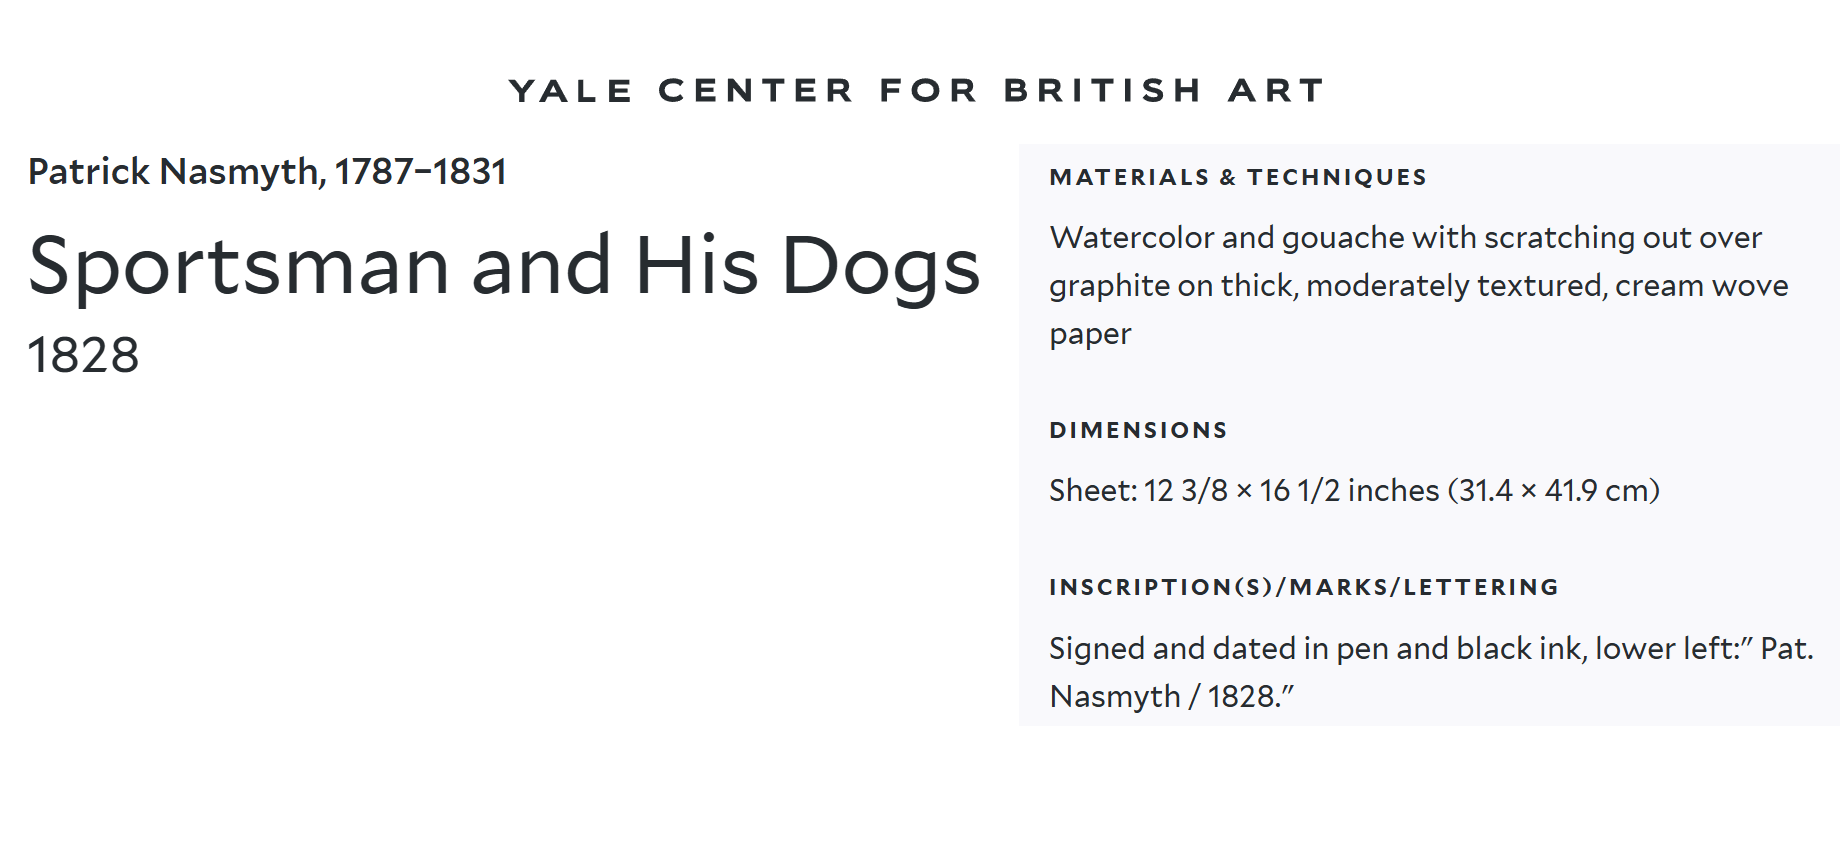
Task: Select the title Sportsman and His Dogs
Action: [504, 266]
